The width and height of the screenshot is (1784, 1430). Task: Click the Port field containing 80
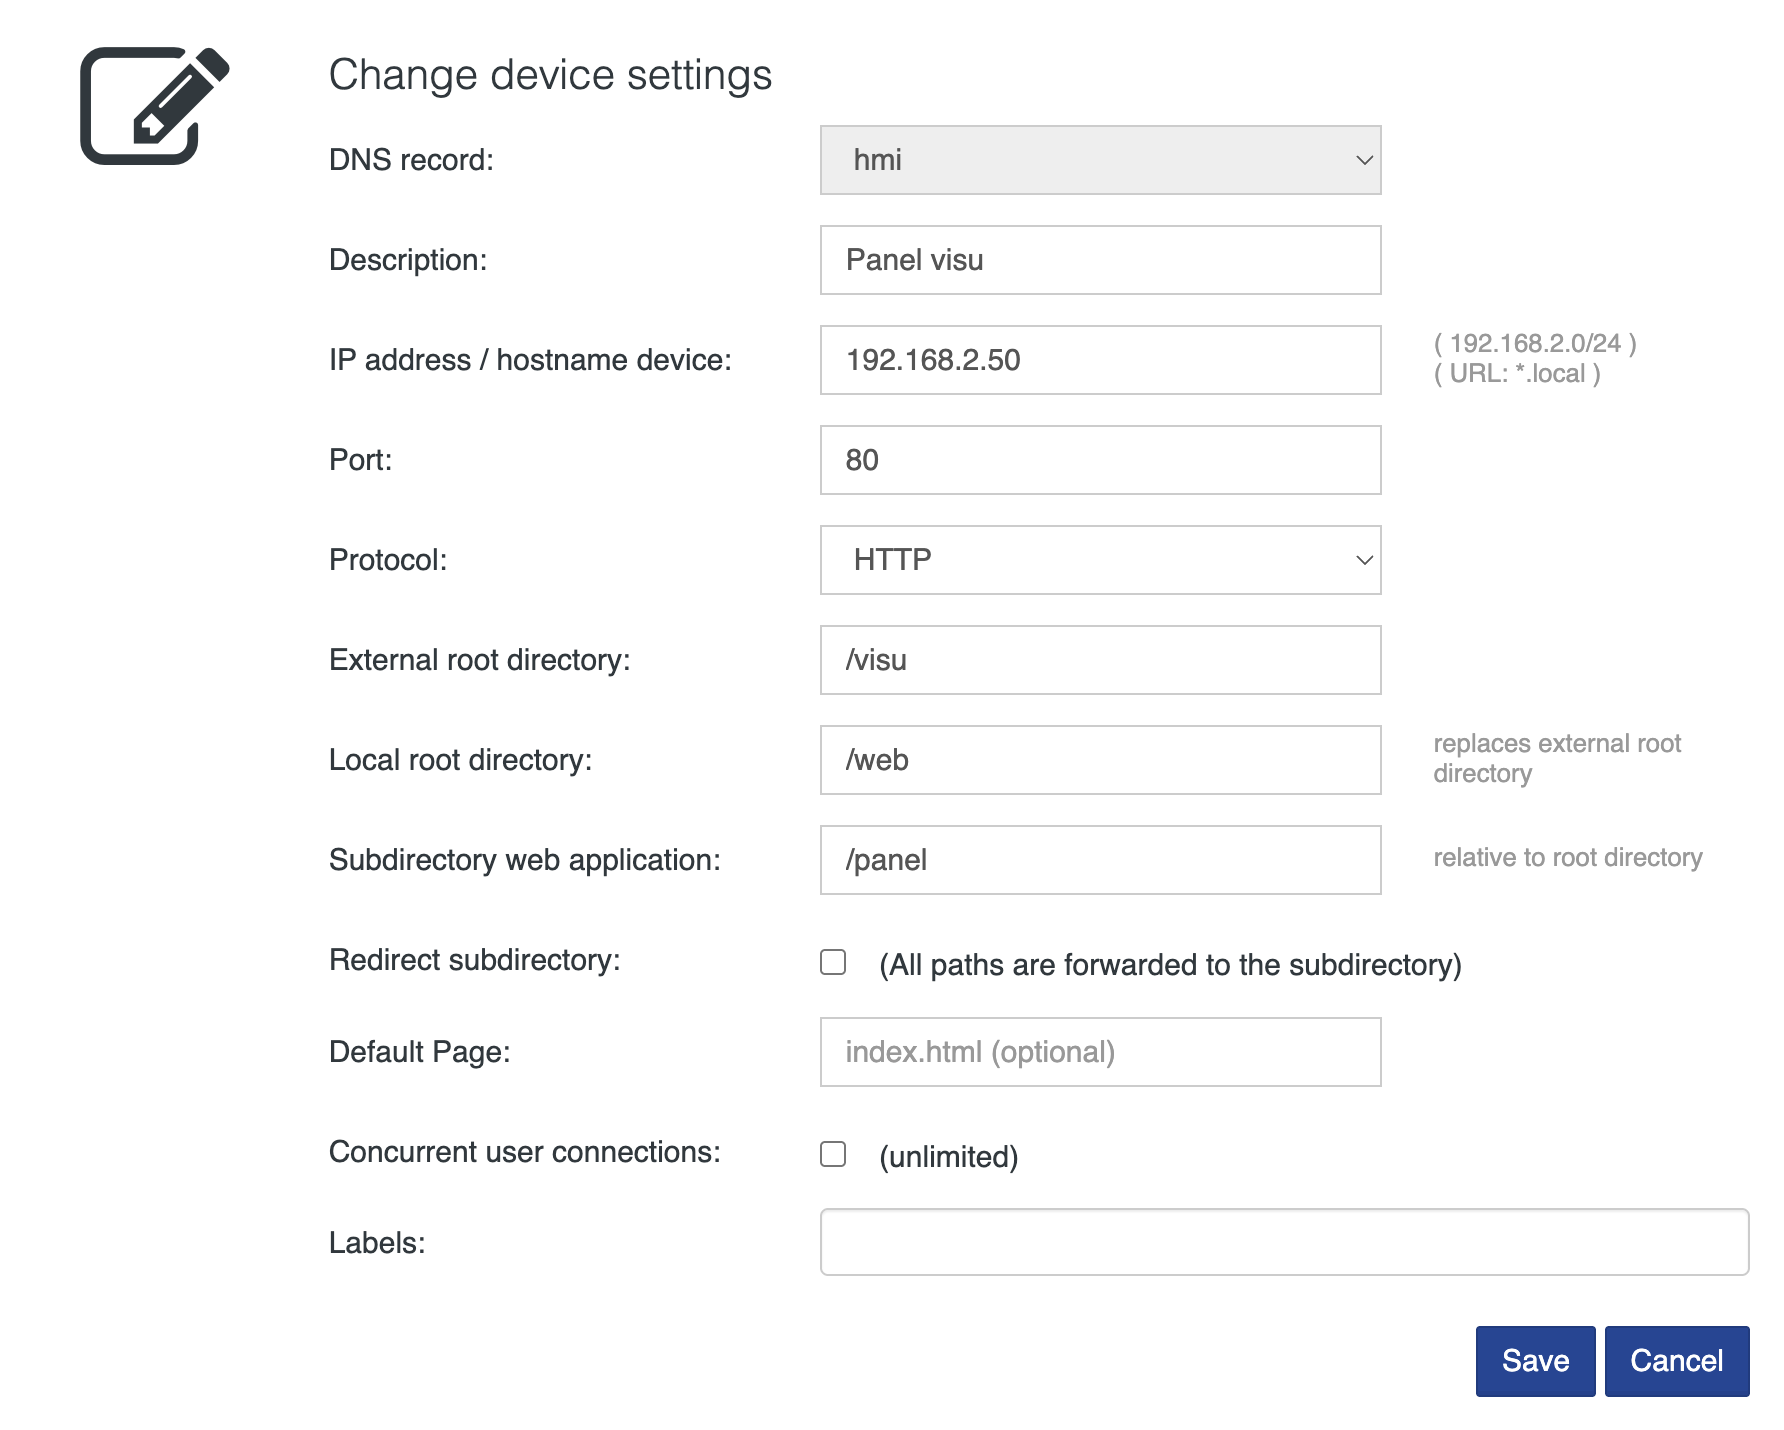1100,459
